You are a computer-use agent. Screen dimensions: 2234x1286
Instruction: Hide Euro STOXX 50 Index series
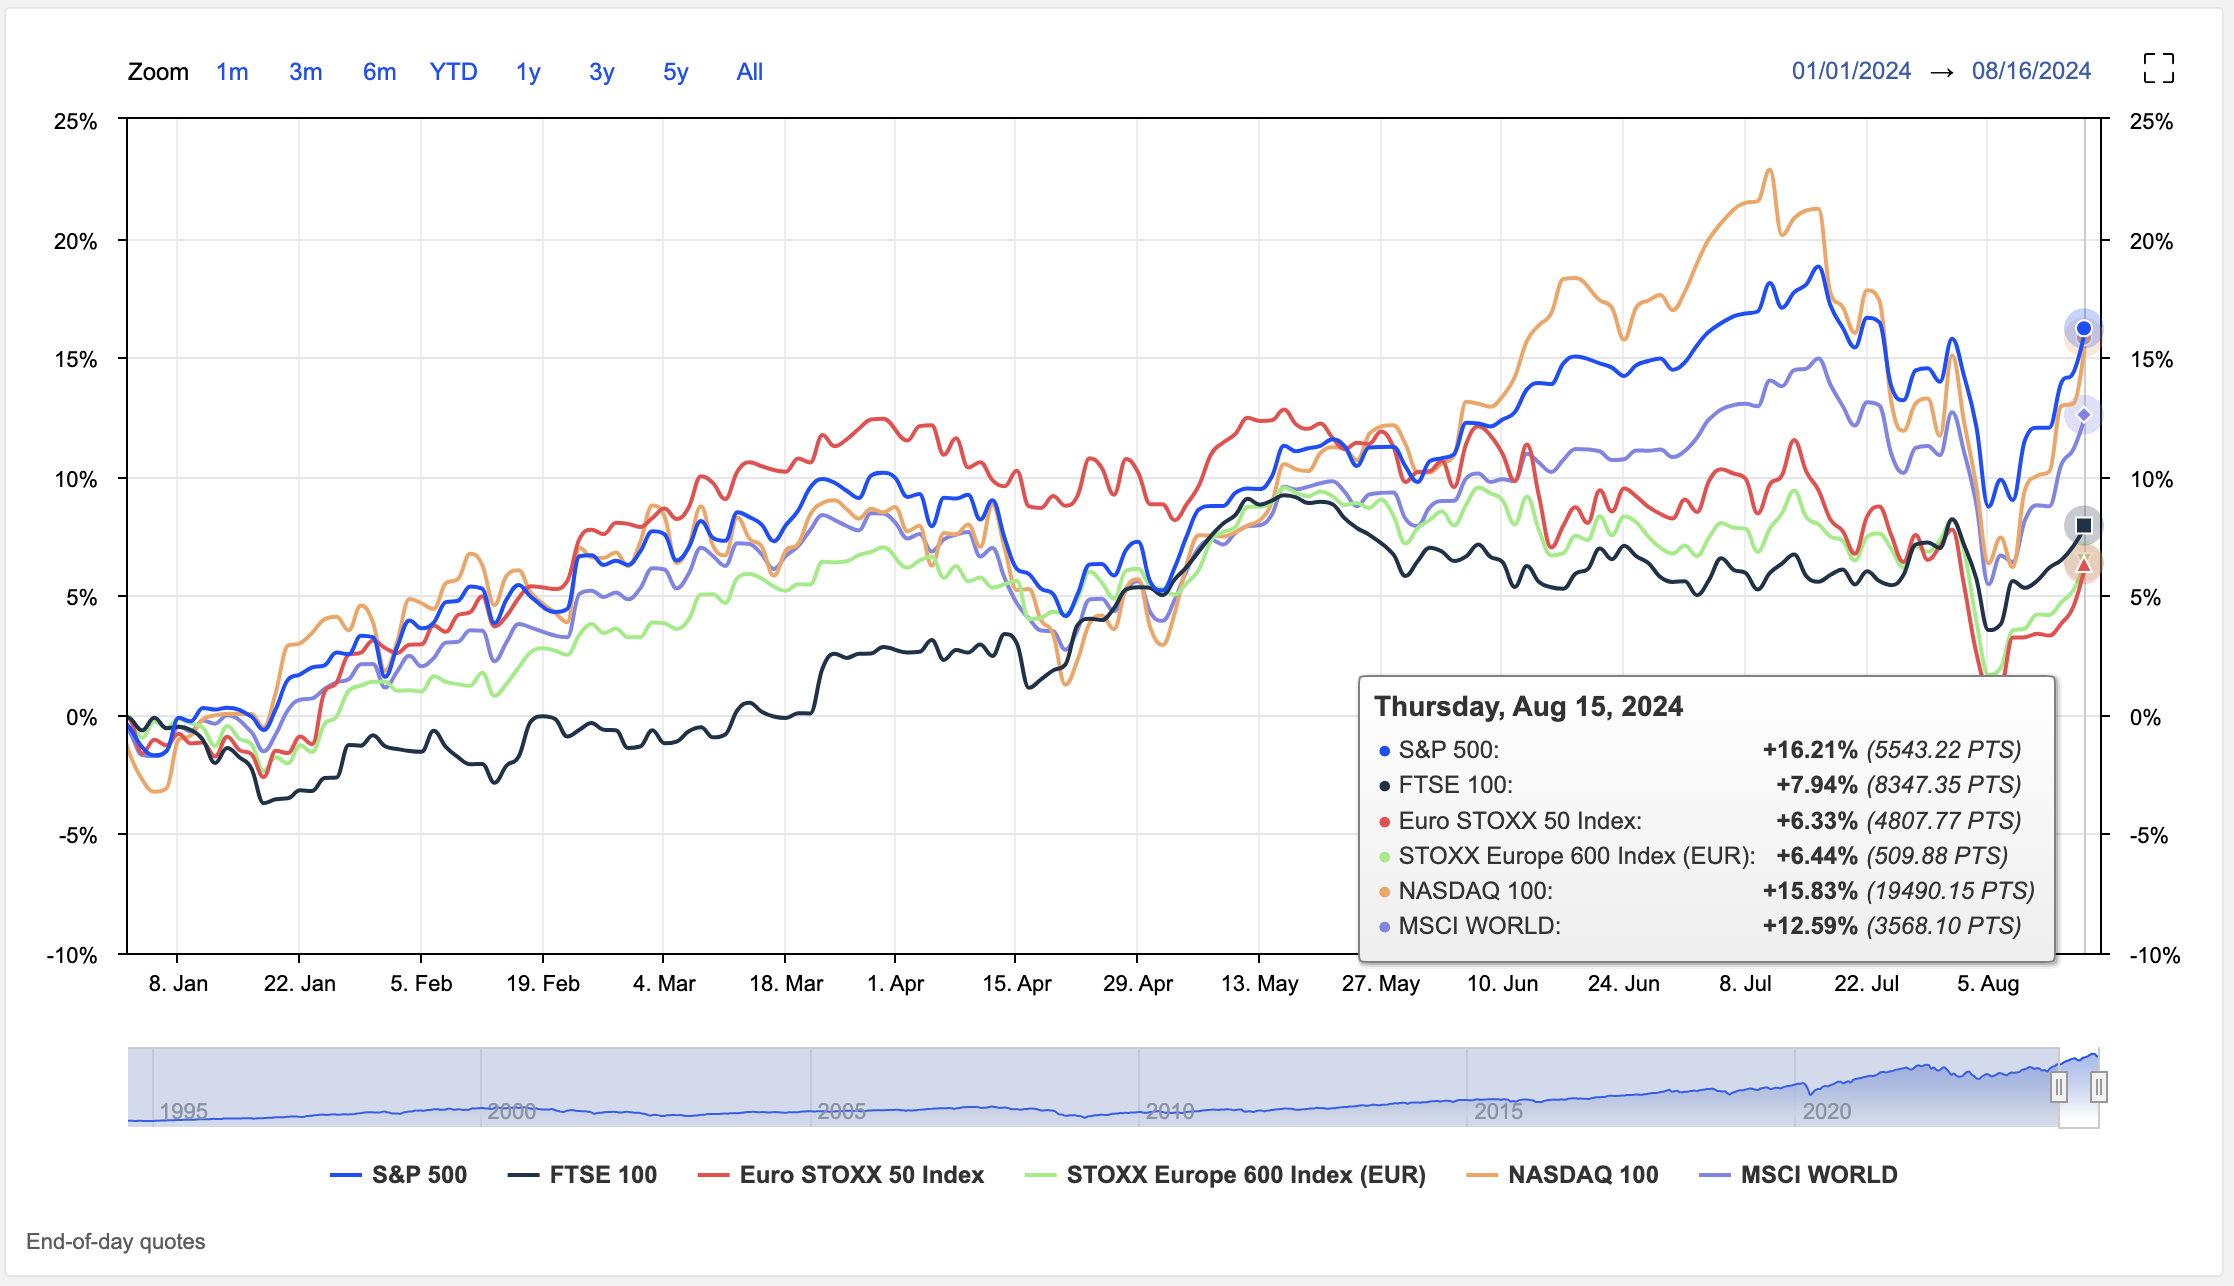pos(841,1175)
